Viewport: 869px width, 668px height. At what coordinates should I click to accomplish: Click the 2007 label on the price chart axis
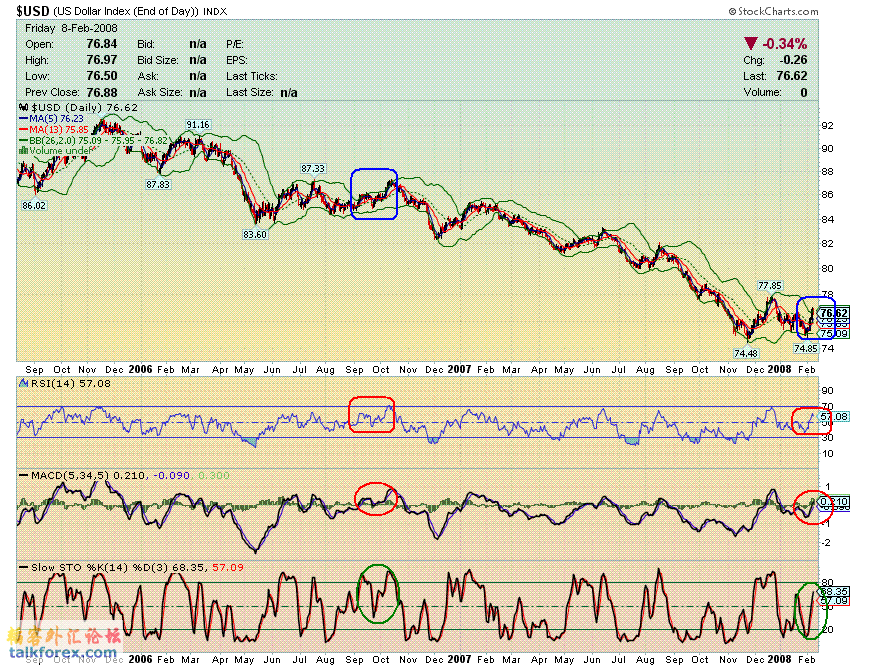pyautogui.click(x=459, y=369)
